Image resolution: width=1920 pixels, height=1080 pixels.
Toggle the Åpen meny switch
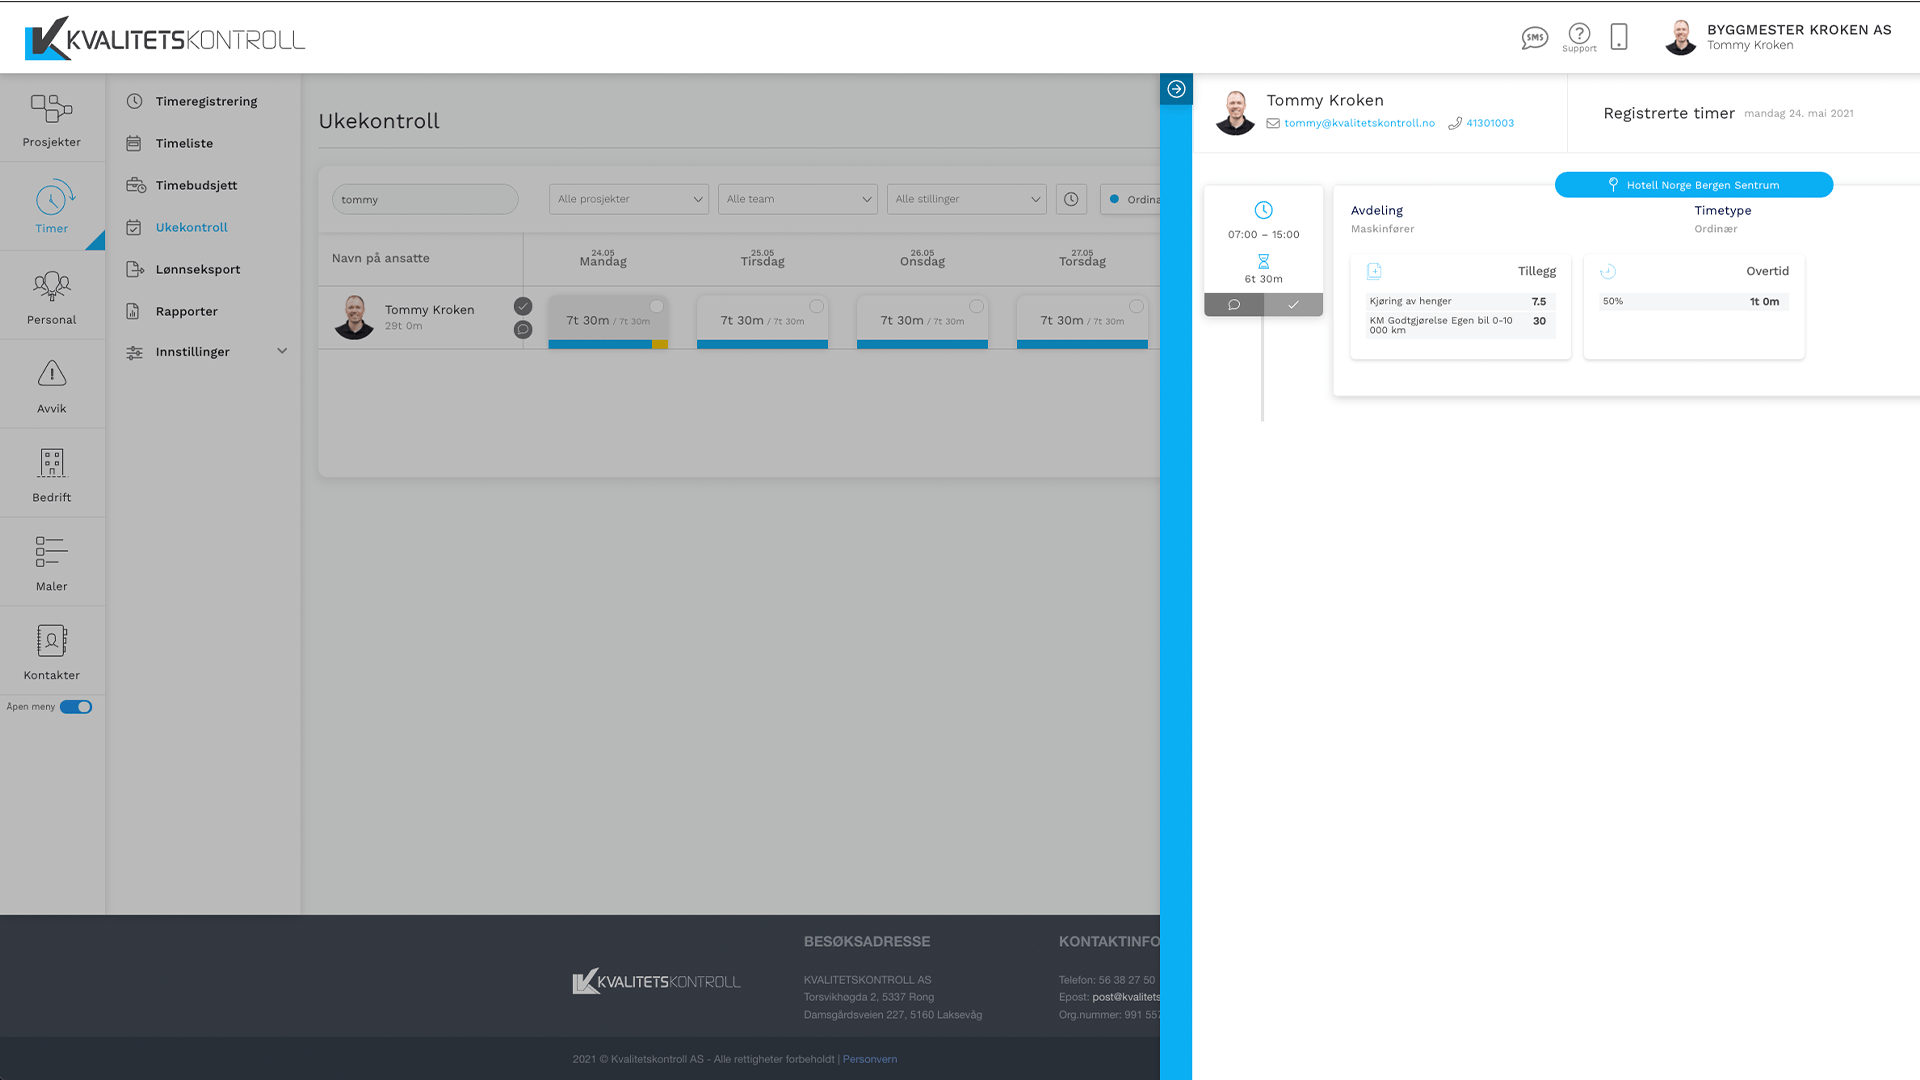[76, 707]
